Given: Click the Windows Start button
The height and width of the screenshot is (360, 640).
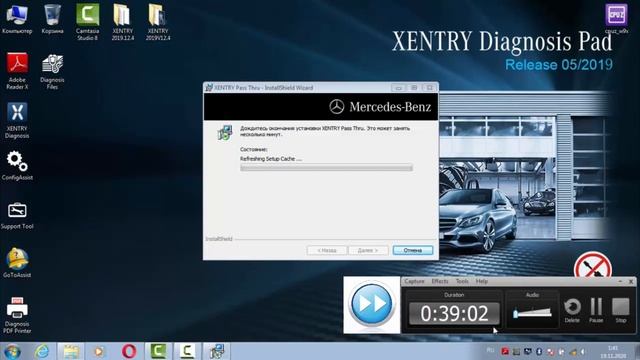Looking at the screenshot, I should (12, 351).
